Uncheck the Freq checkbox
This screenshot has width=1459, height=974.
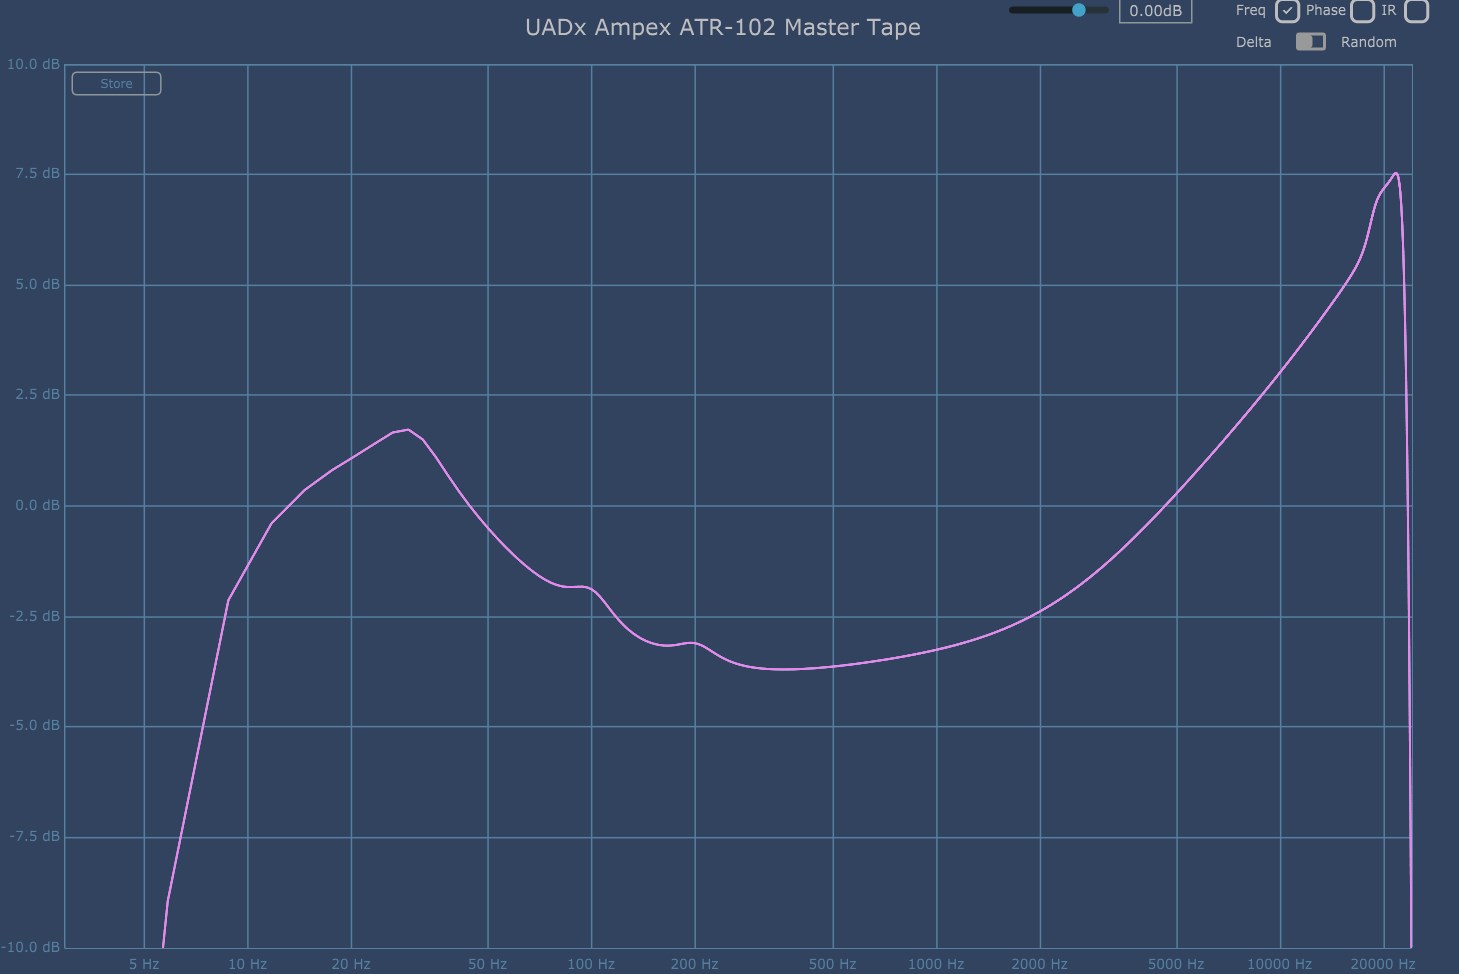[1287, 11]
